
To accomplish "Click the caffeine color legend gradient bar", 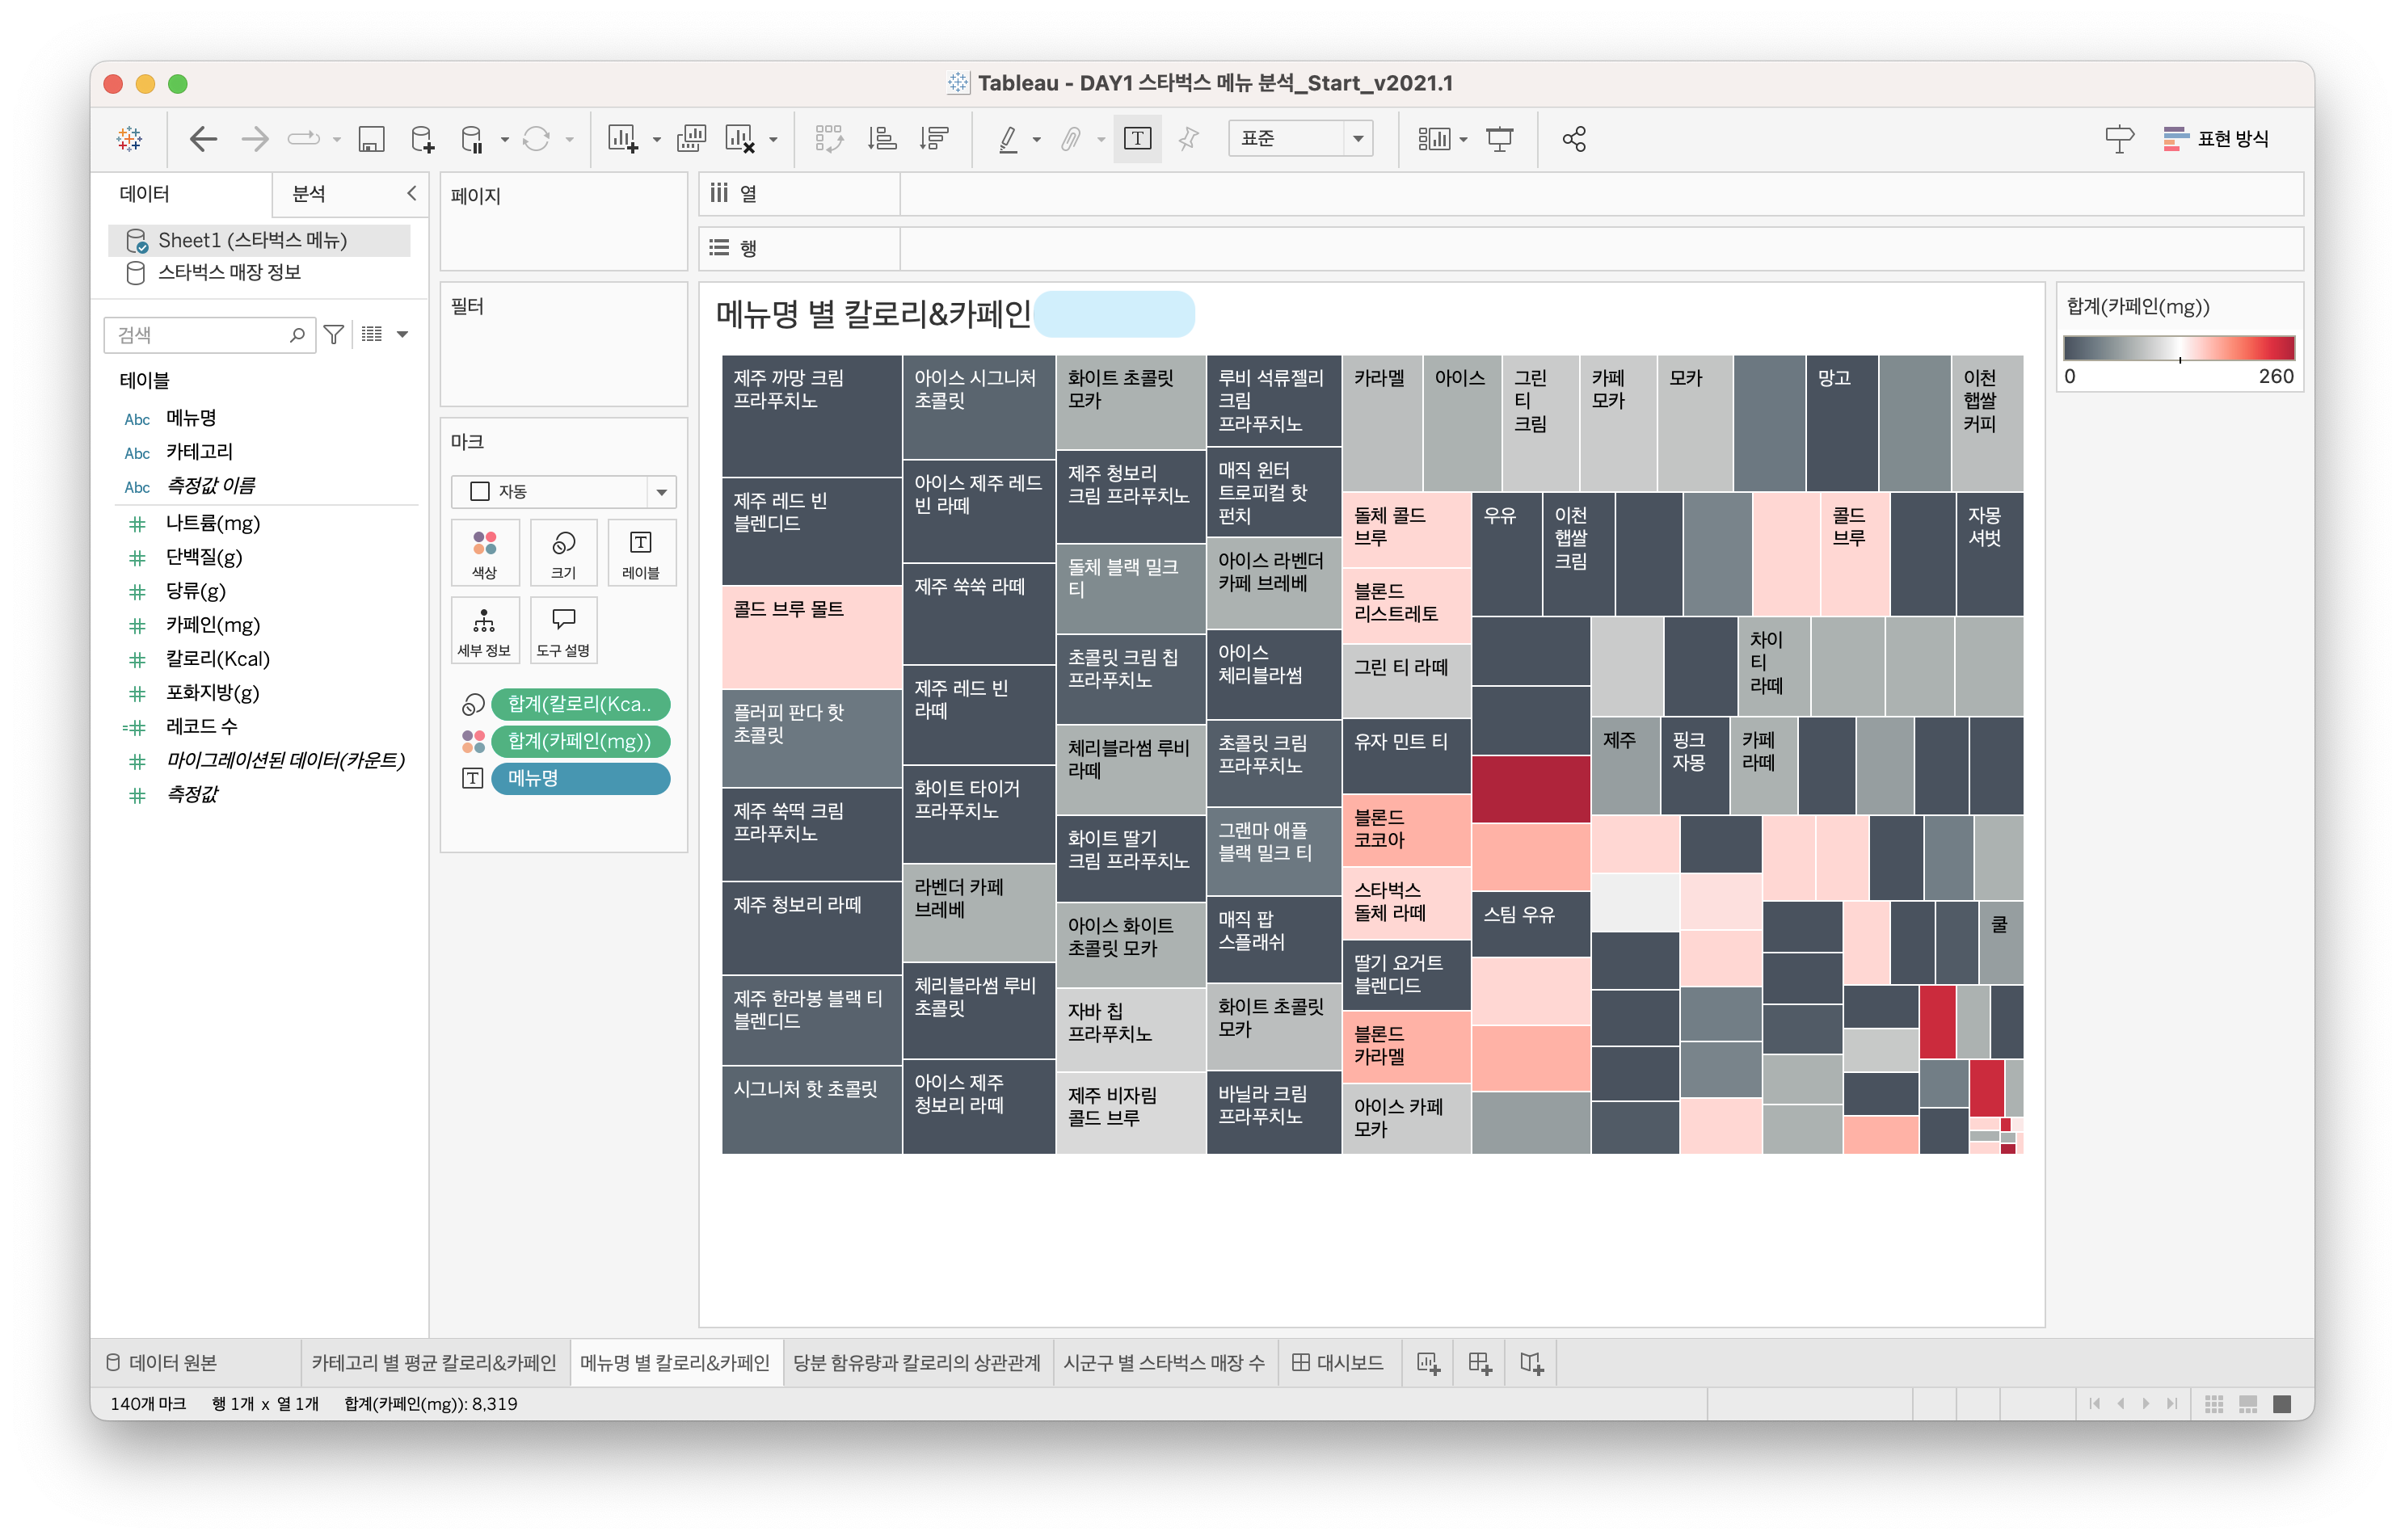I will pyautogui.click(x=2178, y=348).
